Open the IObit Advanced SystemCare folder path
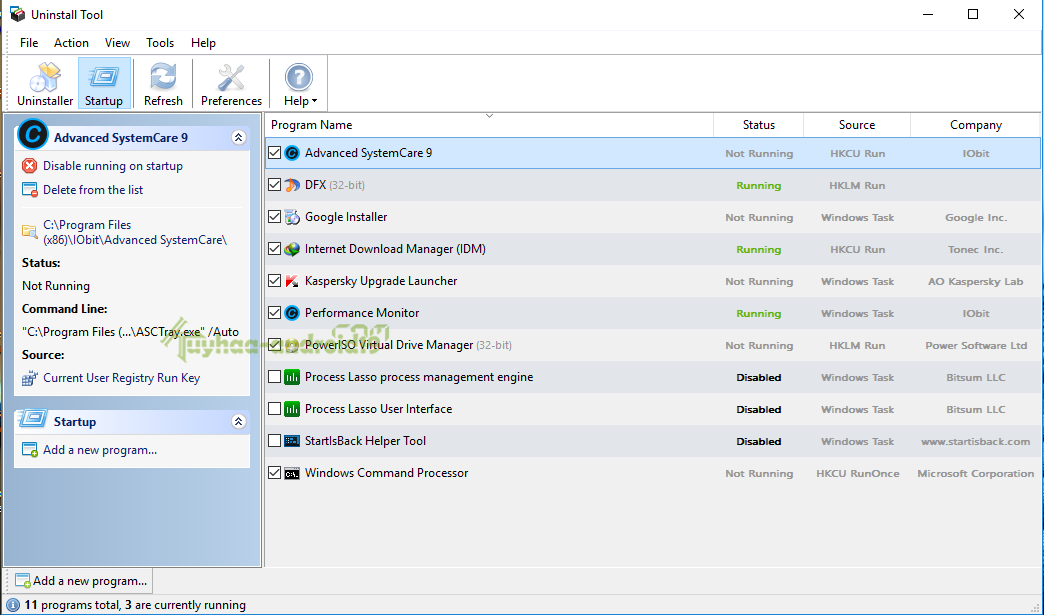Screen dimensions: 1044x615 click(x=135, y=232)
